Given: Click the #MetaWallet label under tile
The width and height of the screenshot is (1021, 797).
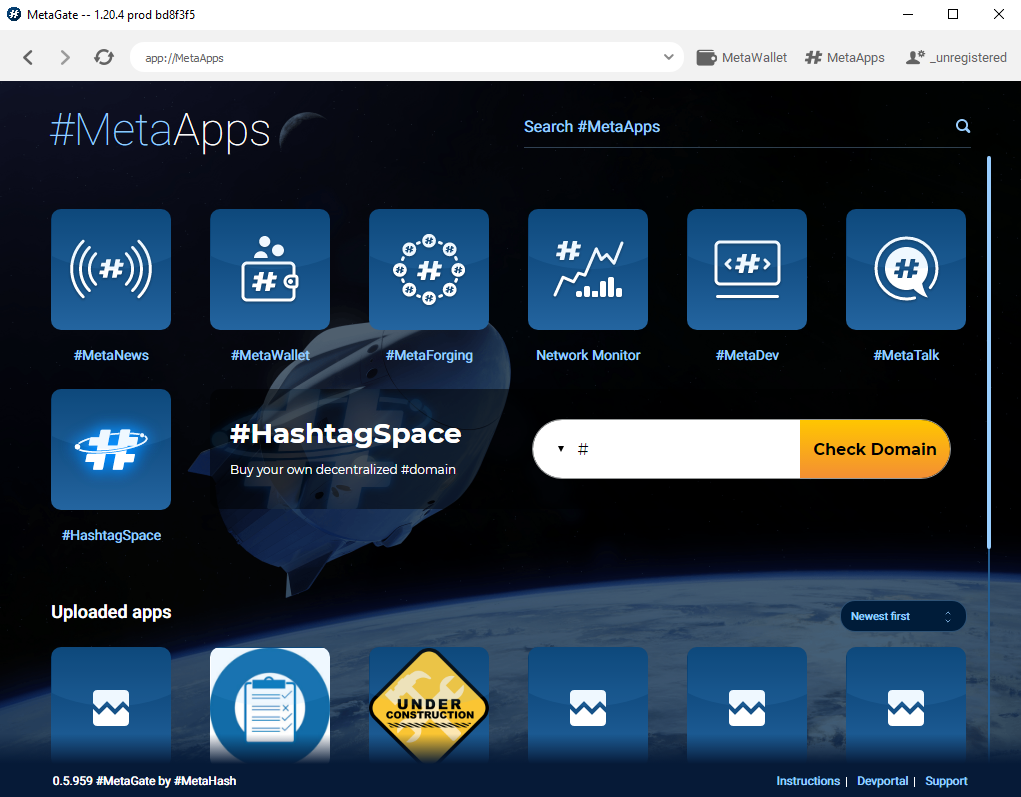Looking at the screenshot, I should point(270,355).
